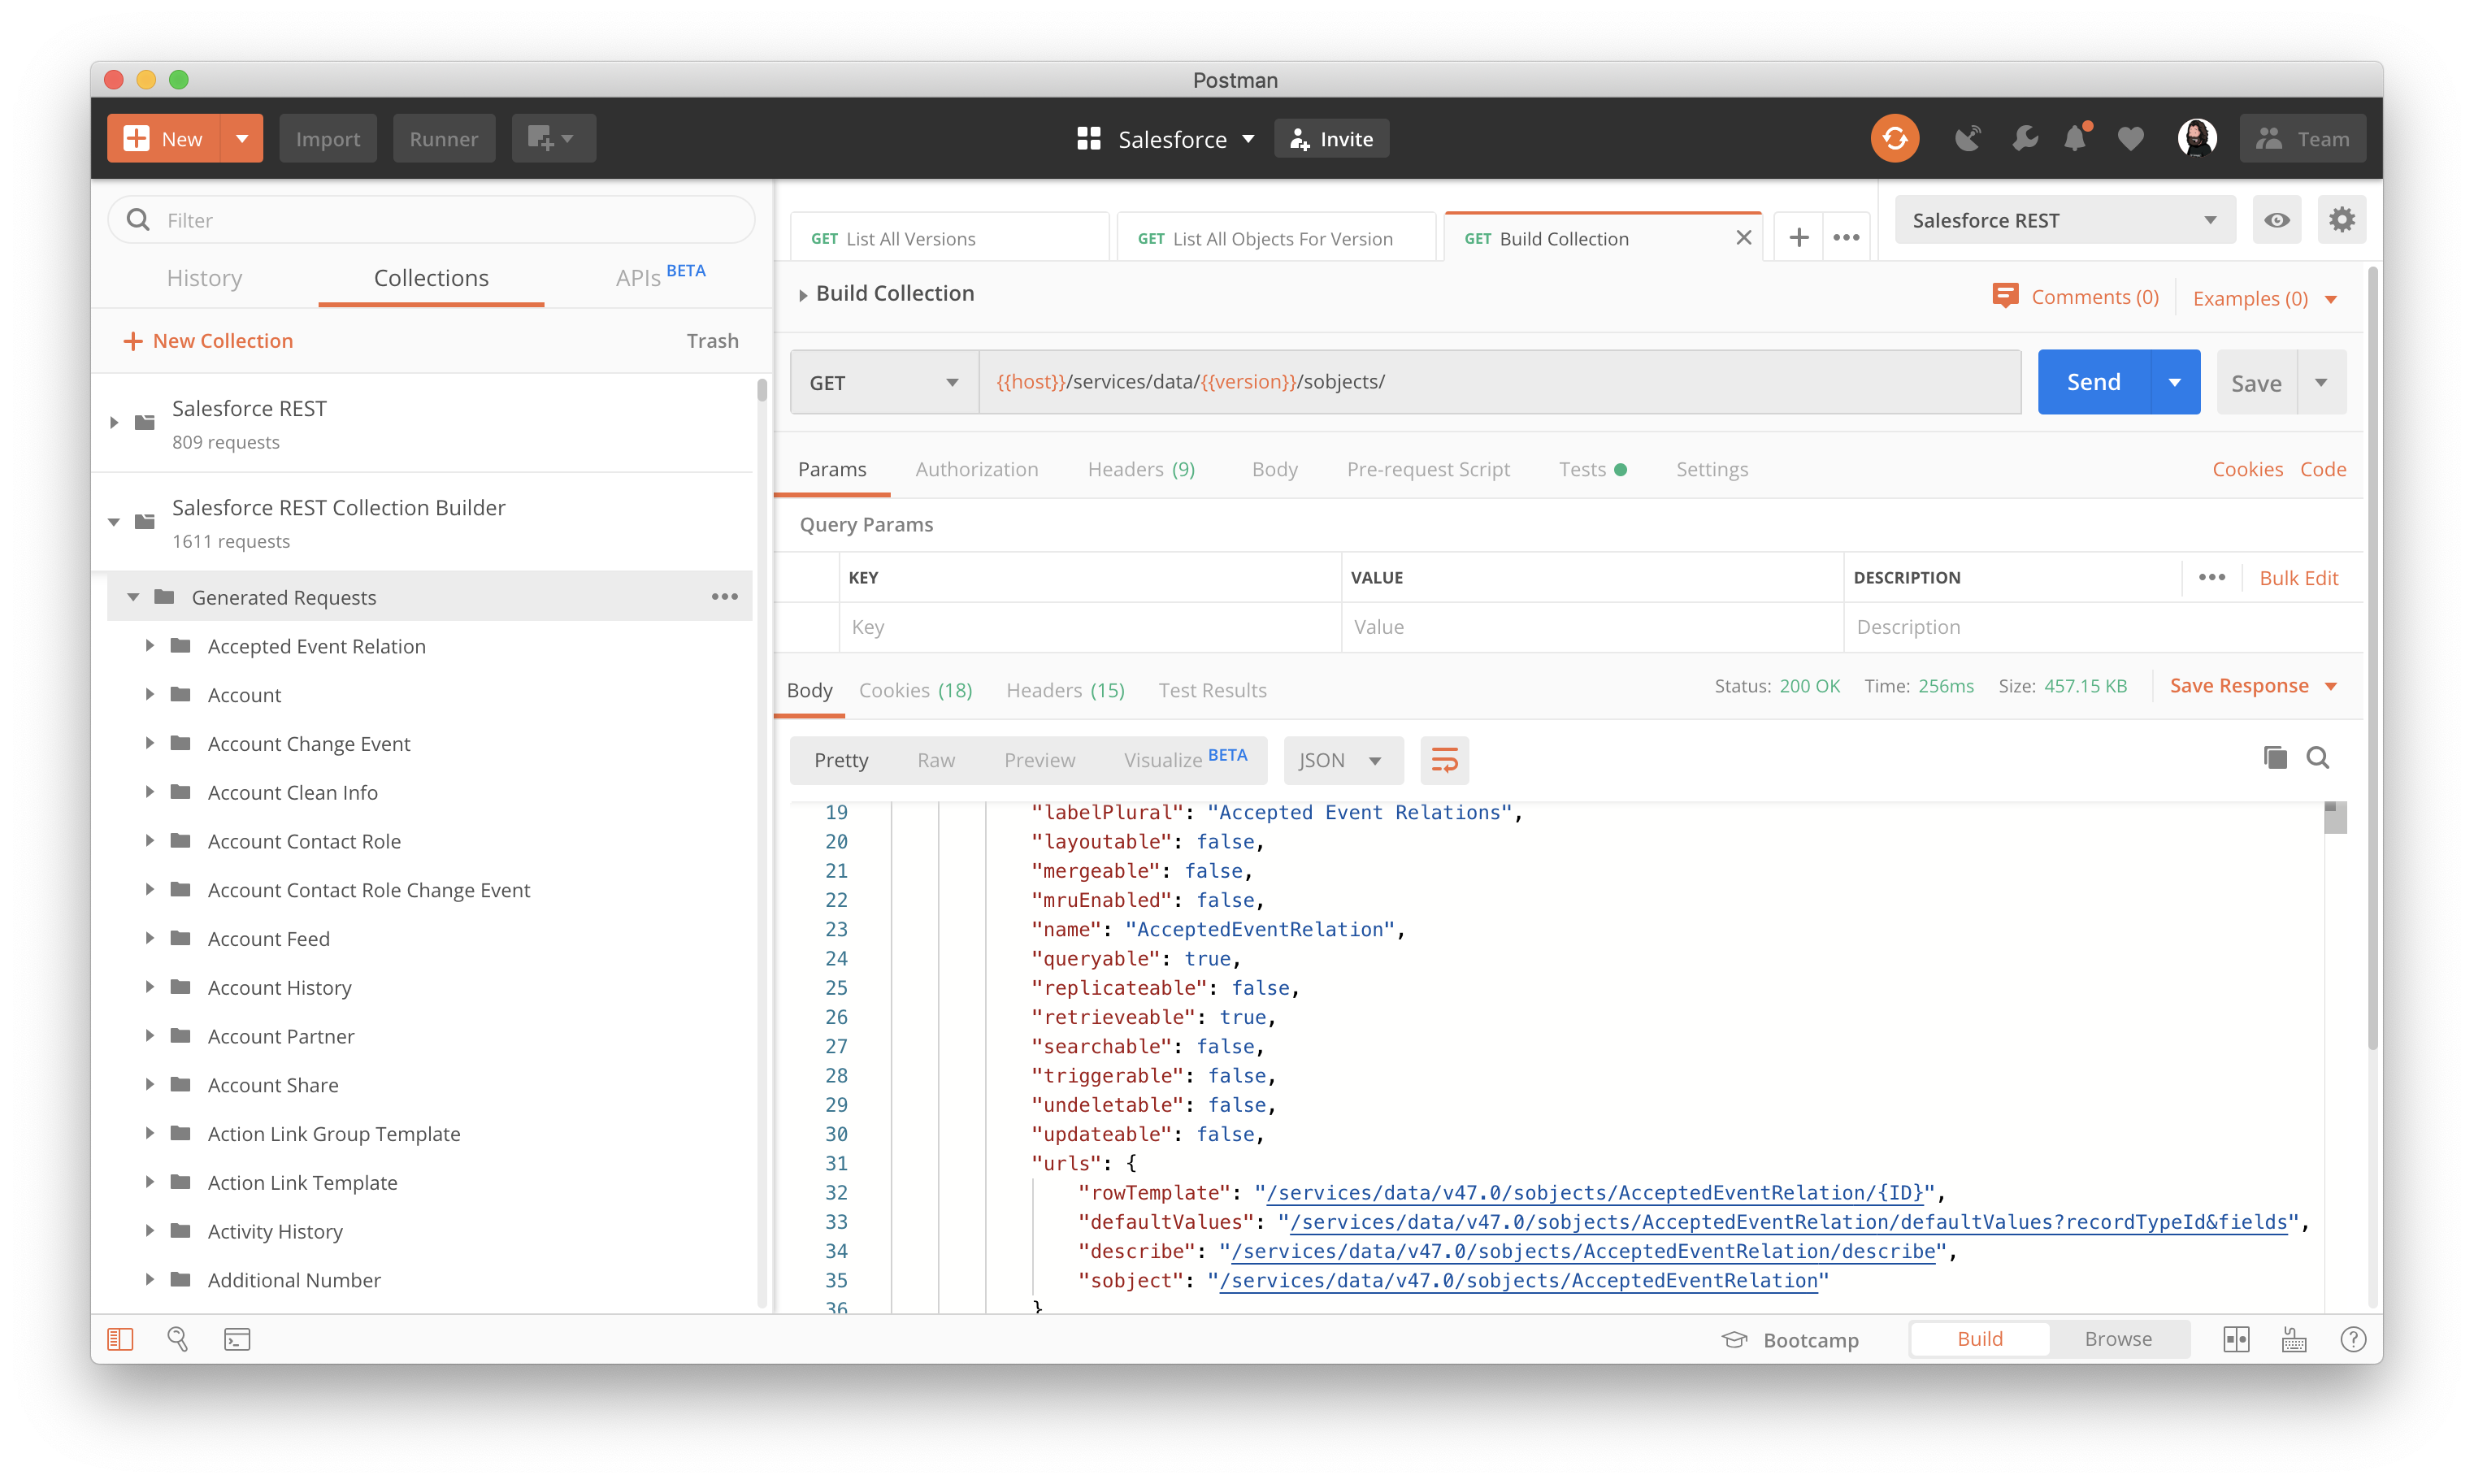This screenshot has height=1484, width=2474.
Task: Click Import button
Action: tap(327, 138)
